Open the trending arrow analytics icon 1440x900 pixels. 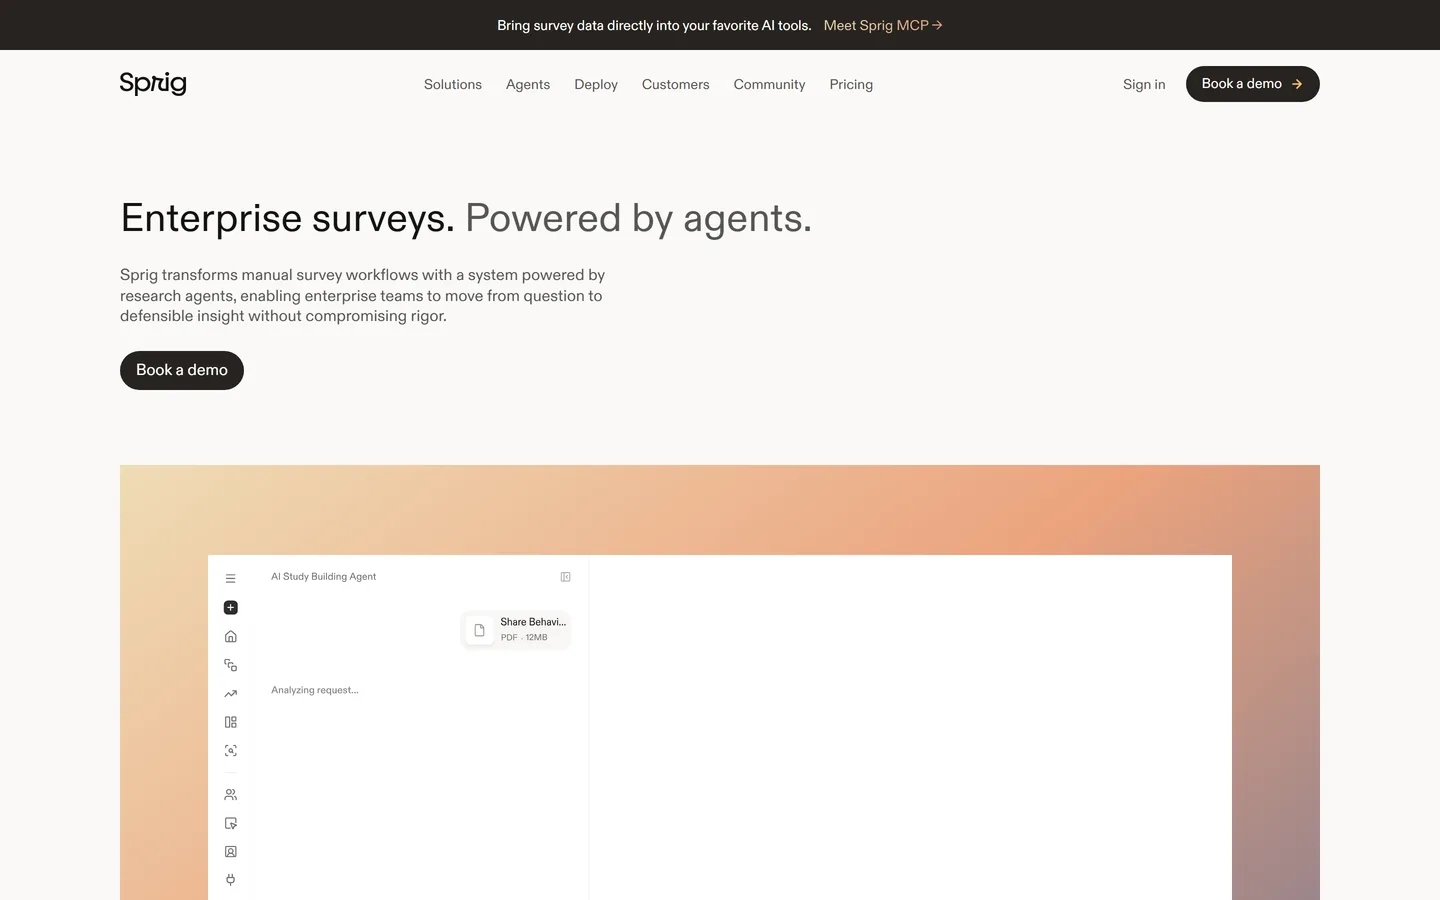pos(230,693)
